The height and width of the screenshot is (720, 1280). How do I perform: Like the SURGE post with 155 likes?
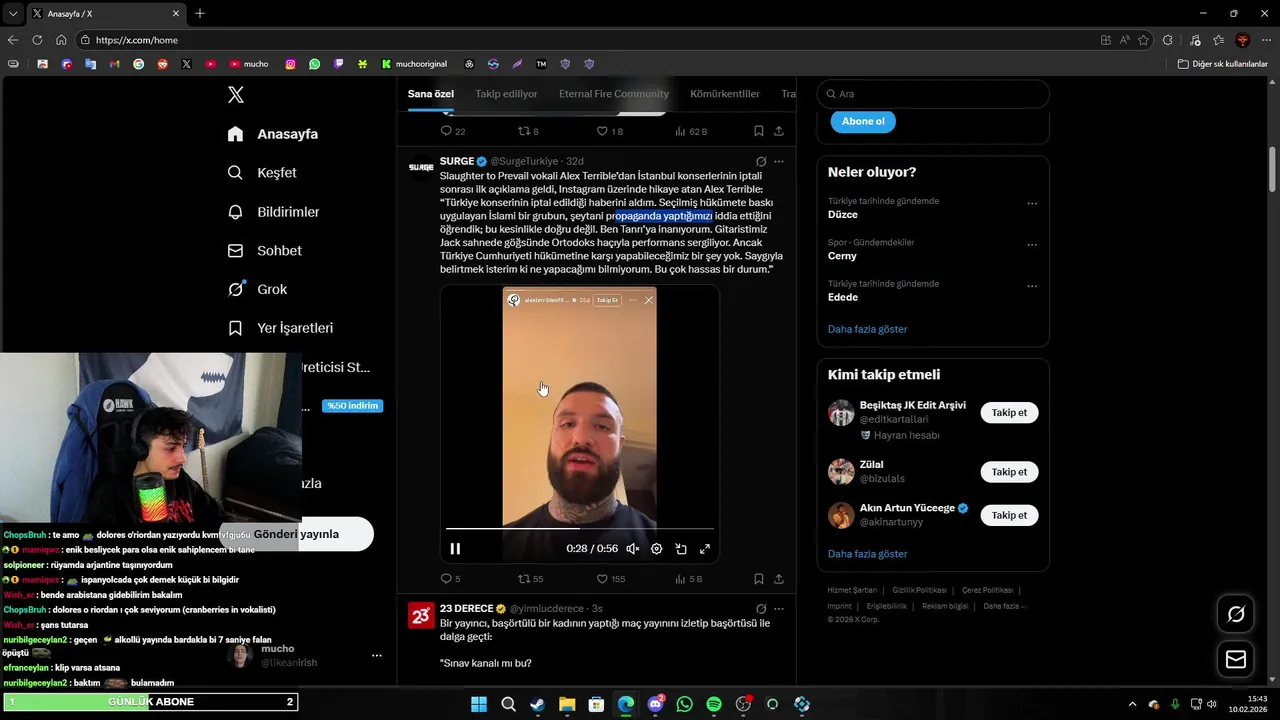[610, 579]
